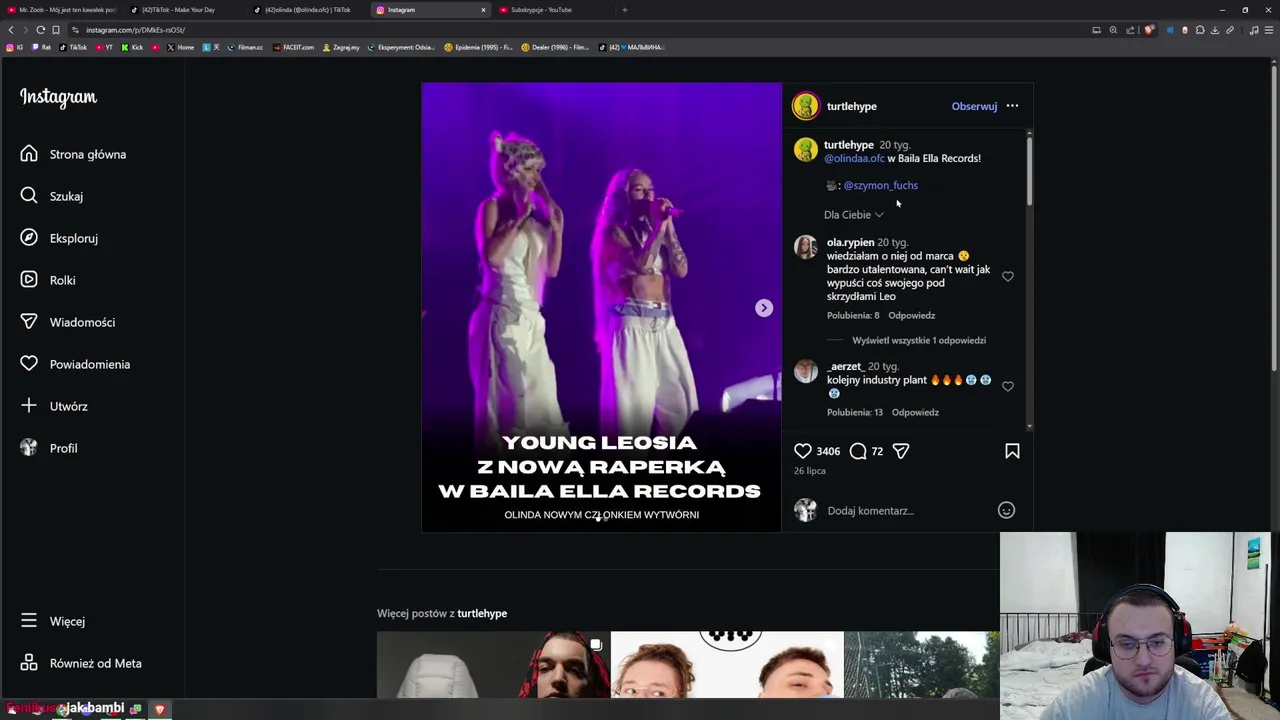The height and width of the screenshot is (720, 1280).
Task: Share the post with paper-plane icon
Action: pyautogui.click(x=901, y=451)
